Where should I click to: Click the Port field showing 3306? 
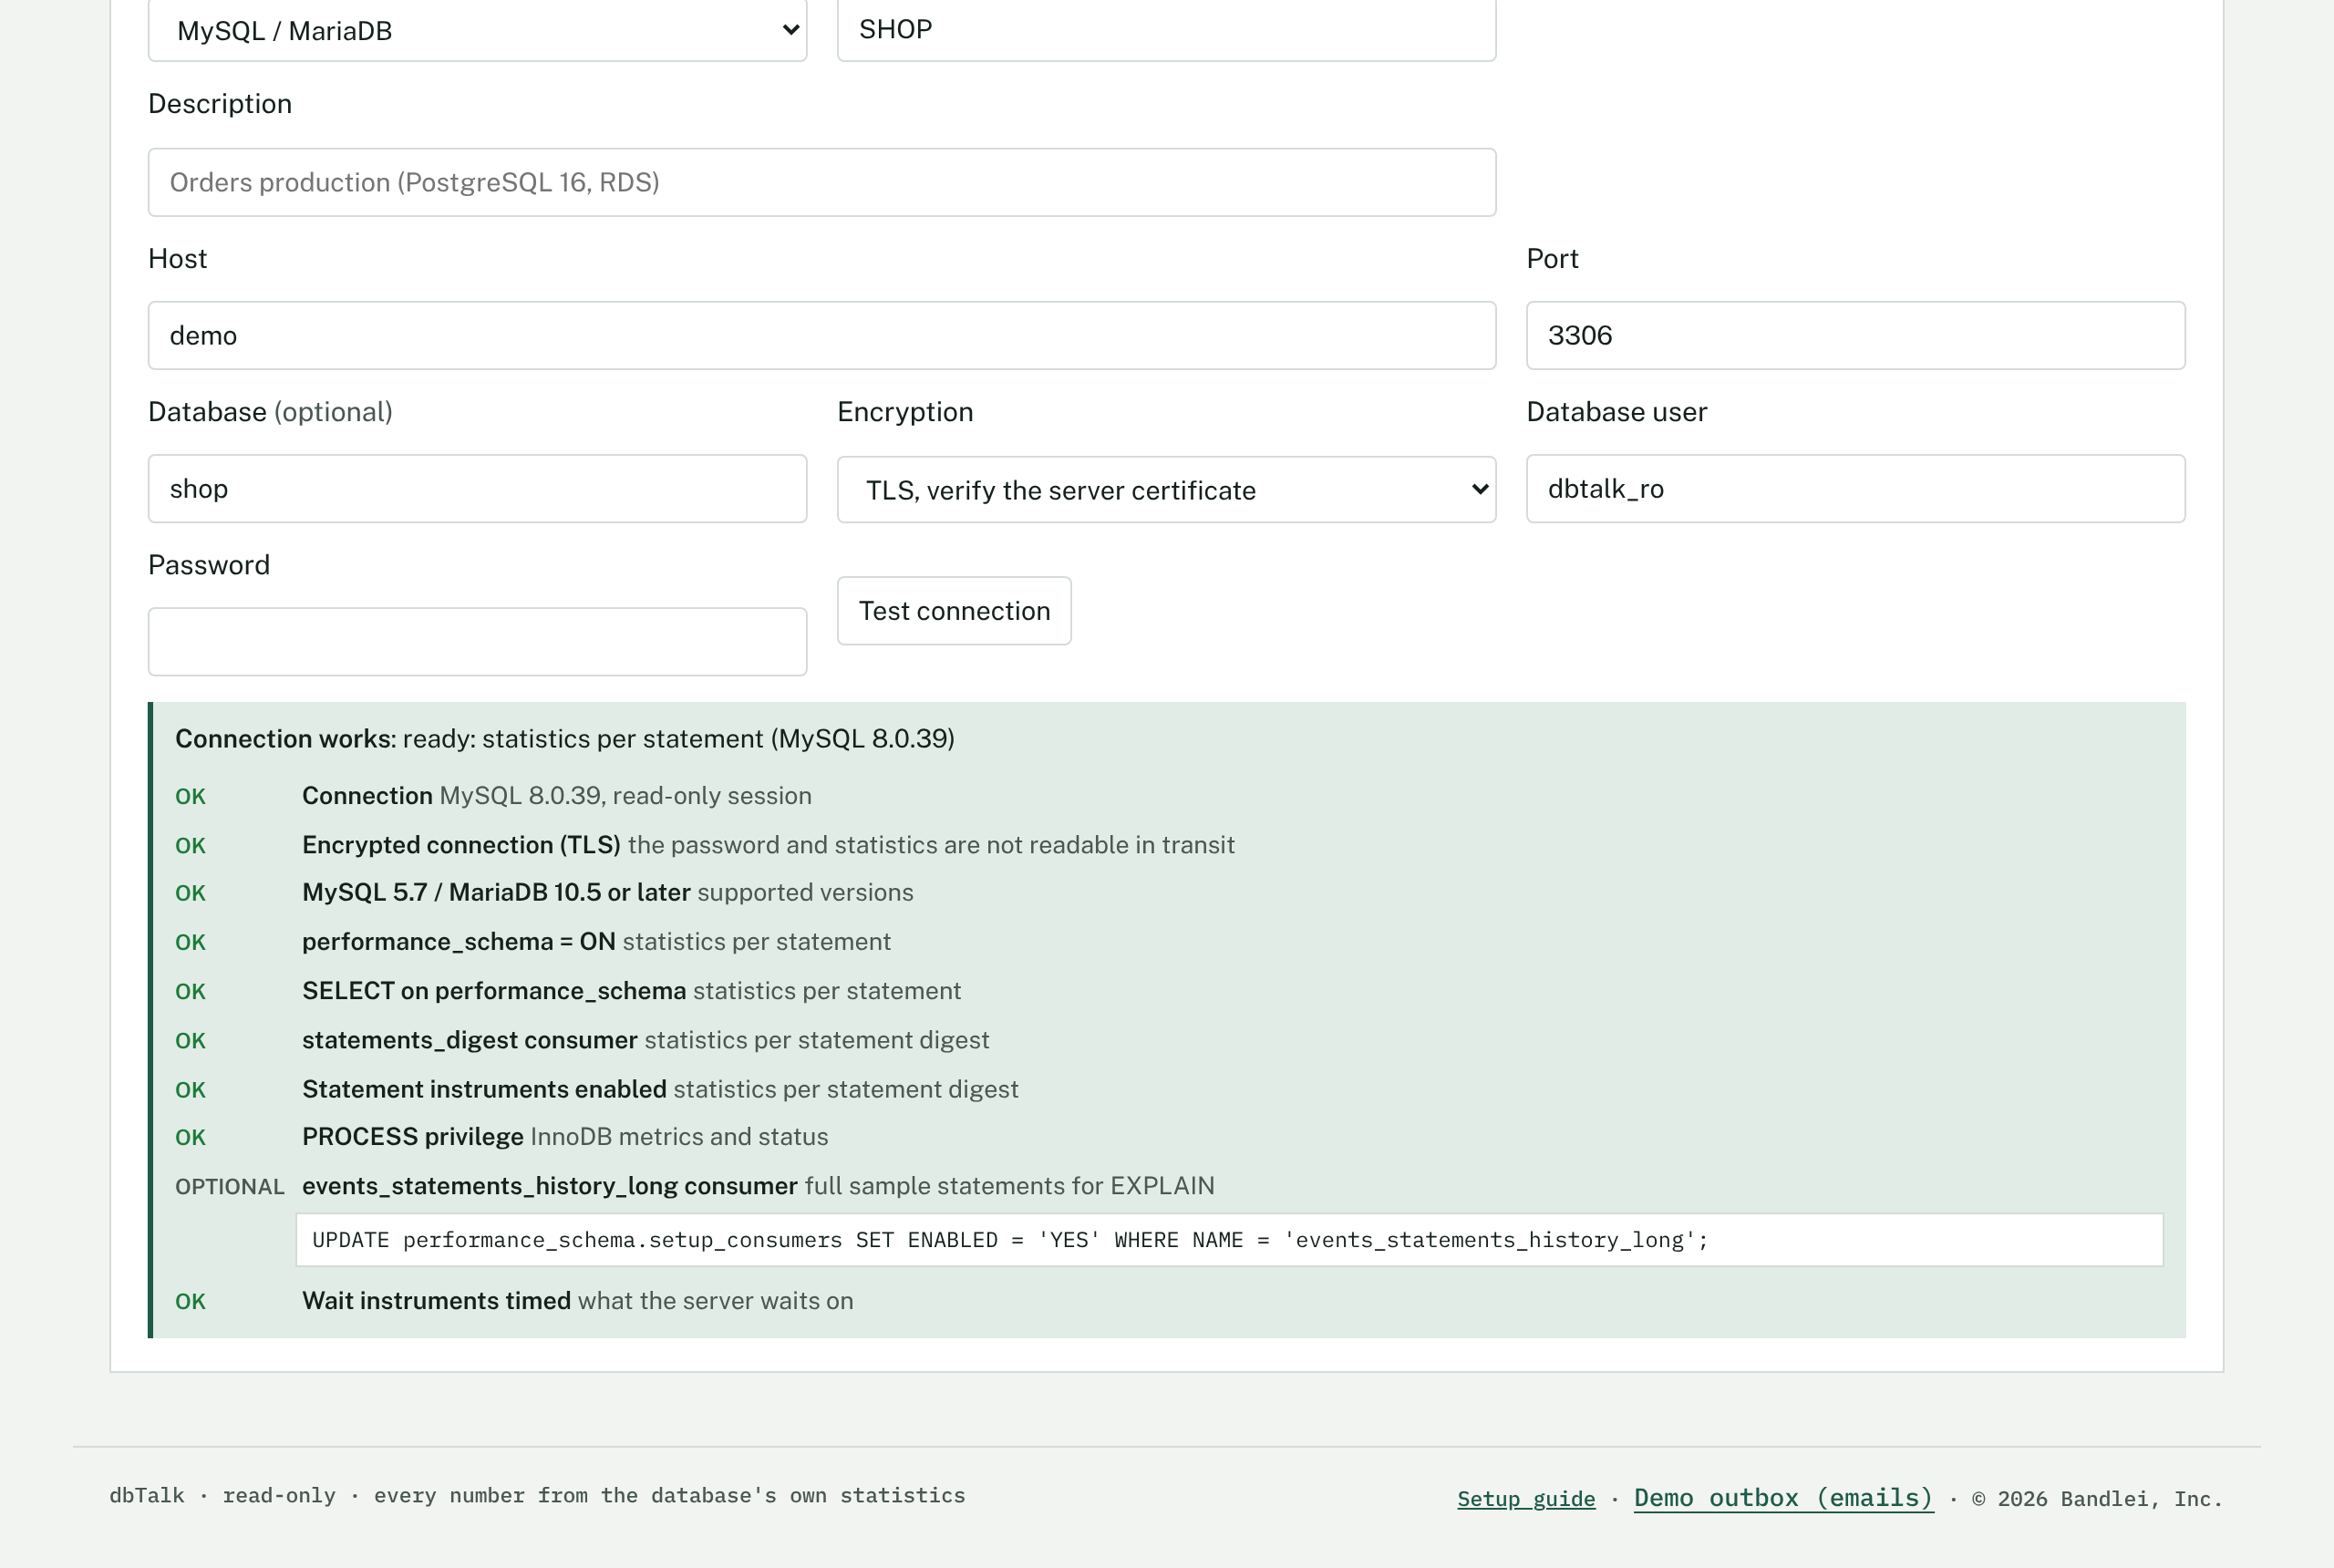coord(1855,335)
